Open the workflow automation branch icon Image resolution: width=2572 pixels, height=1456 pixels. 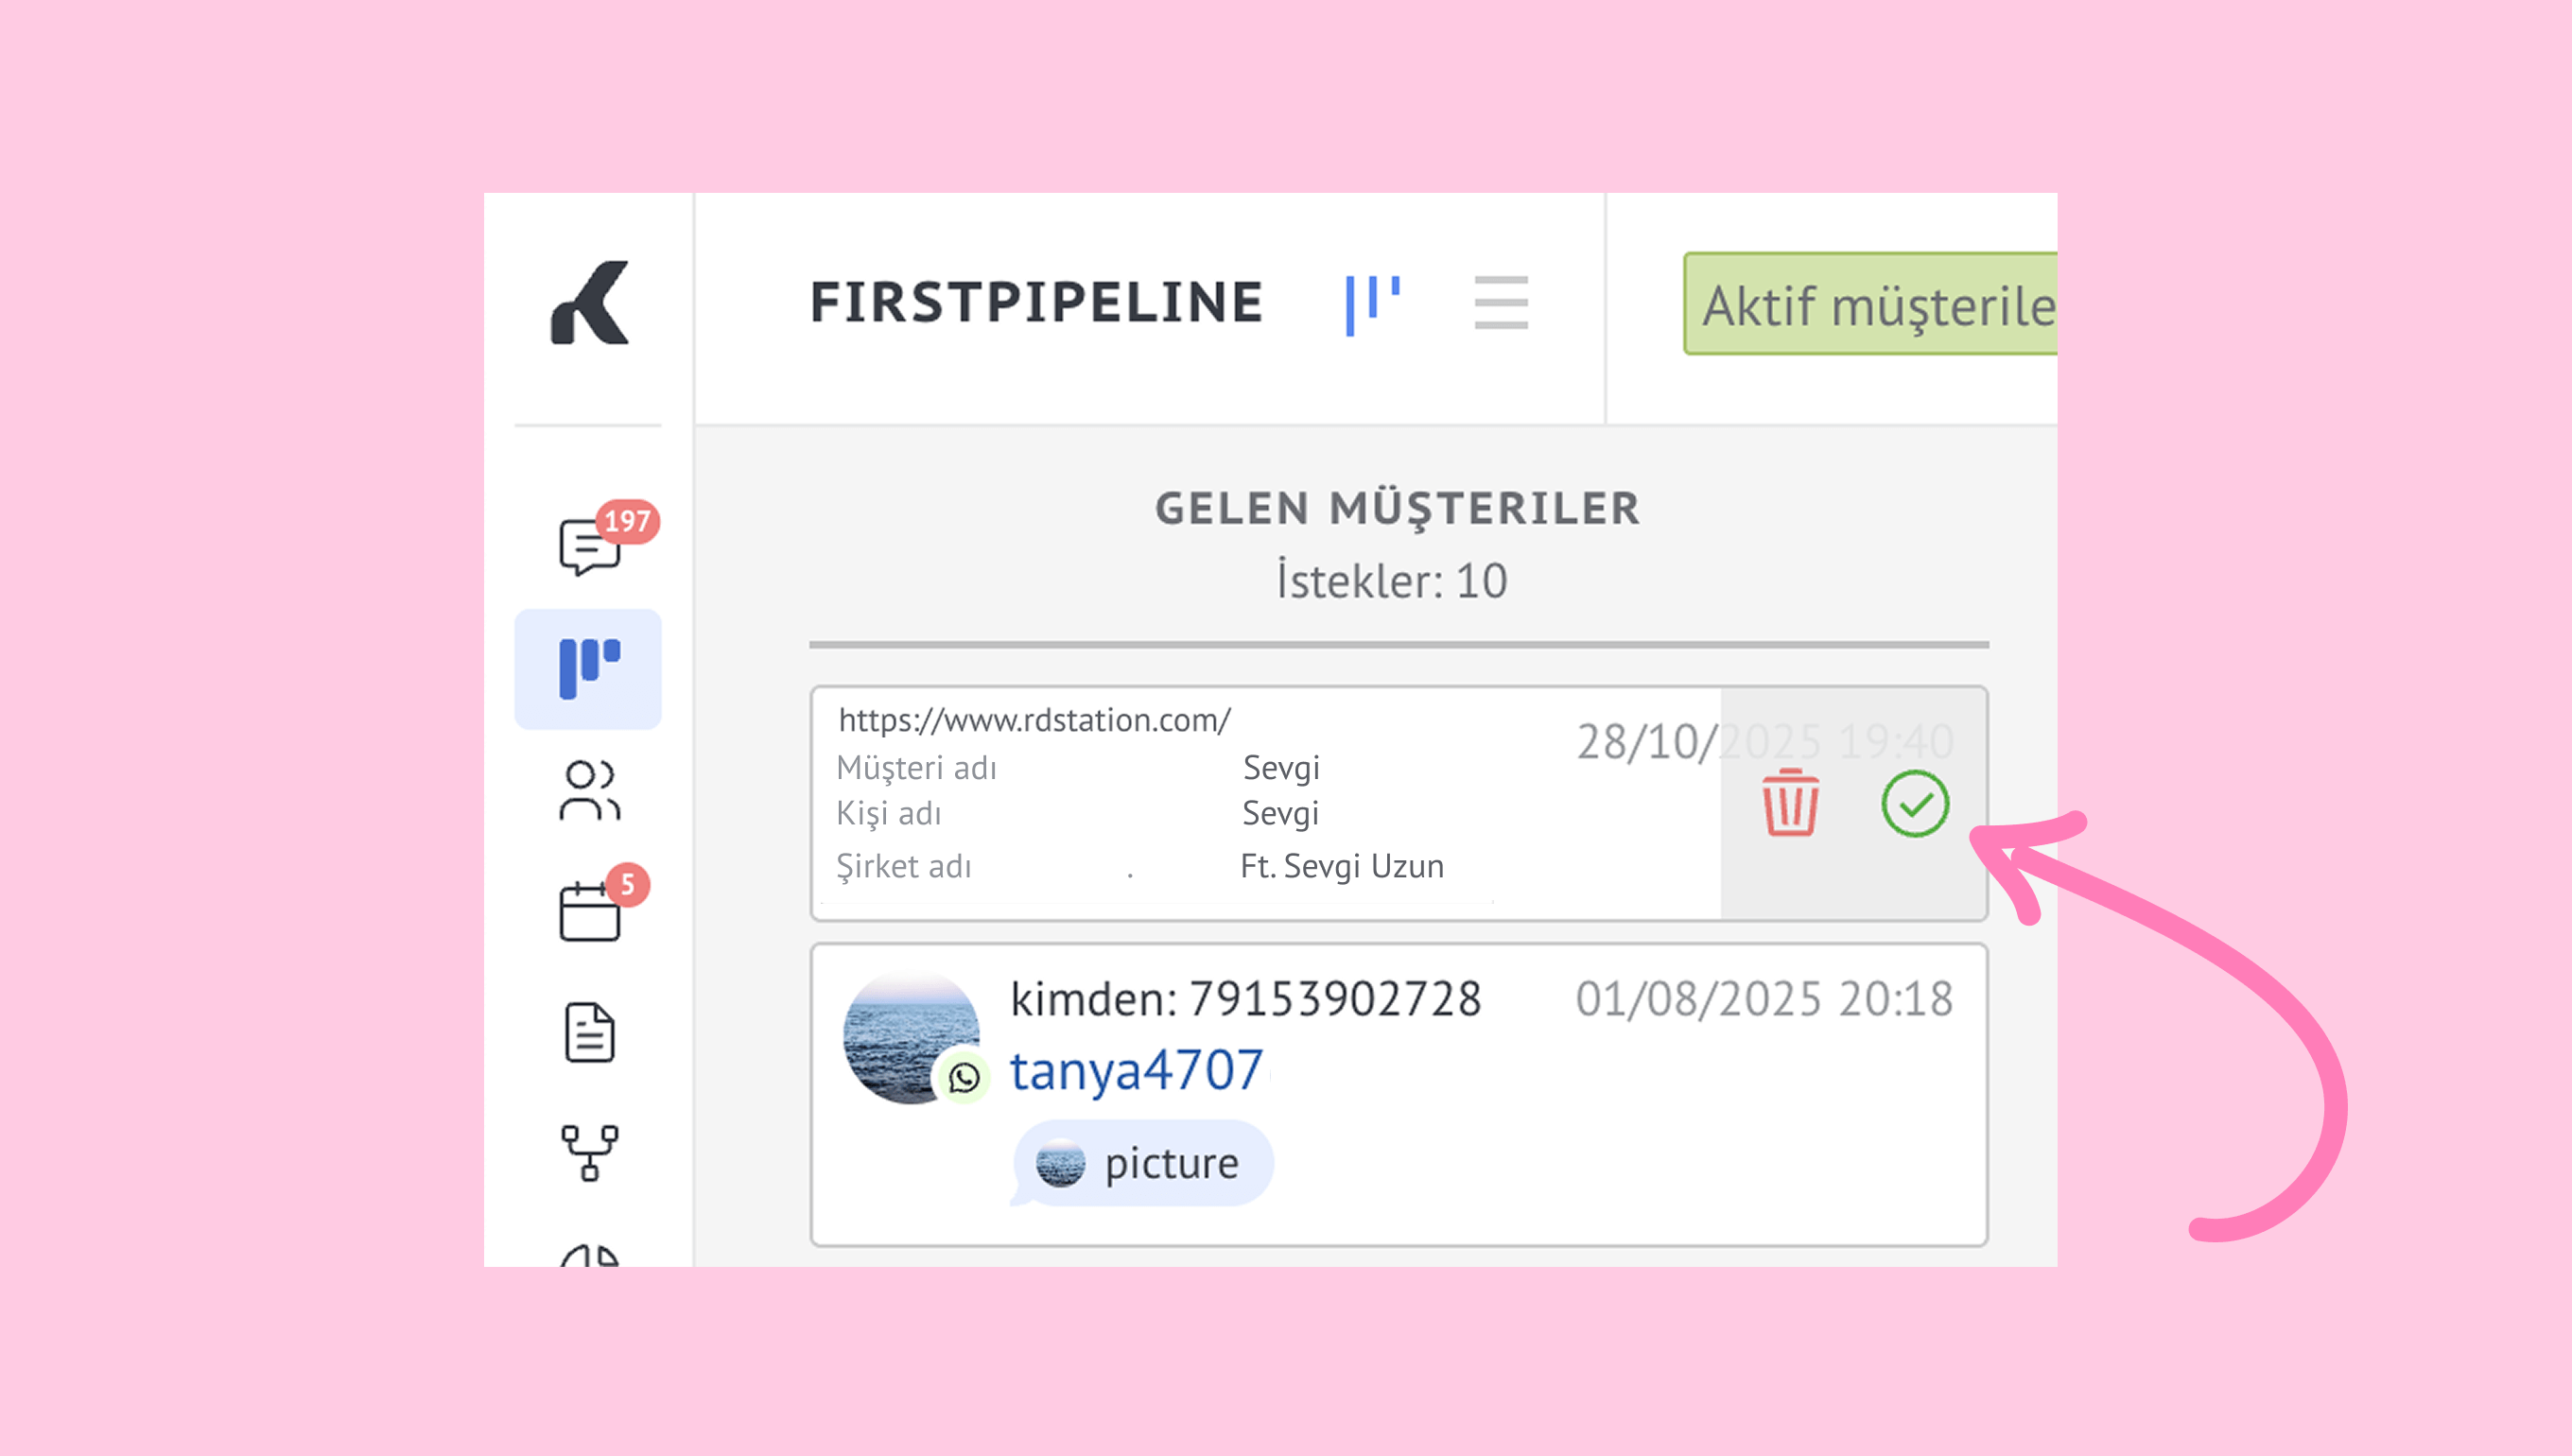(589, 1152)
